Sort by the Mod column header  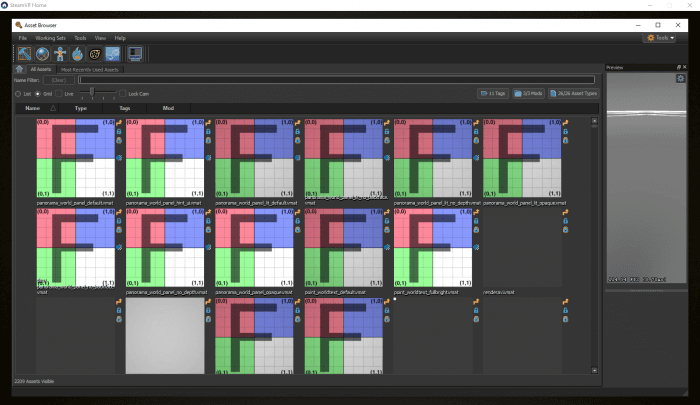coord(168,108)
